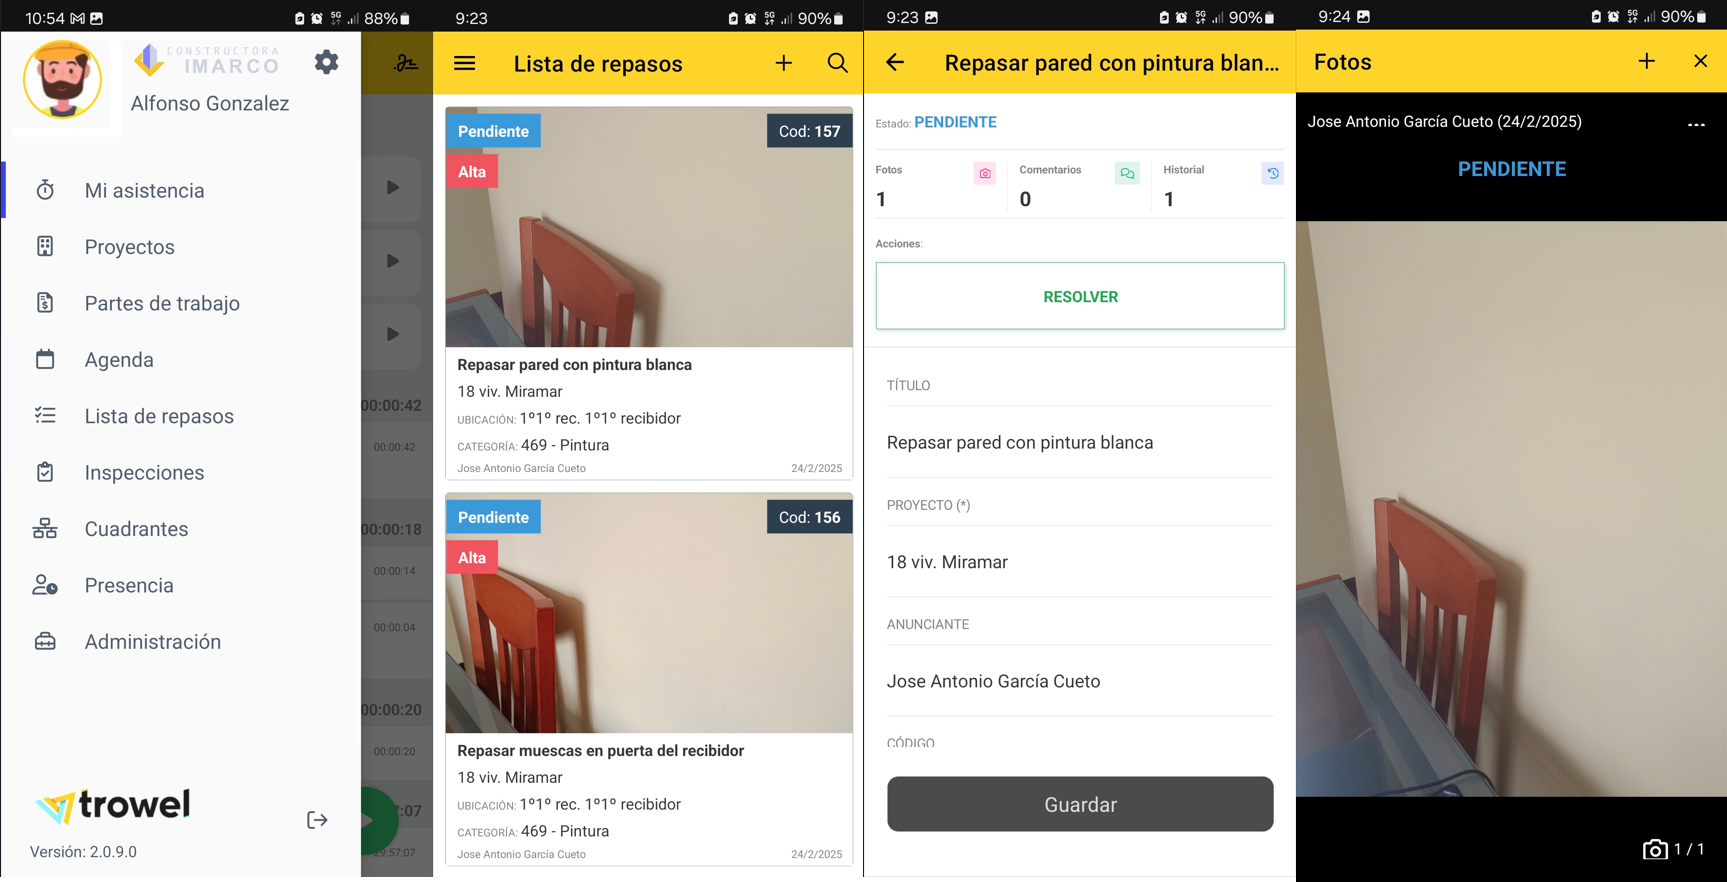Add a photo with Fotos plus icon
Image resolution: width=1727 pixels, height=882 pixels.
[x=1646, y=62]
